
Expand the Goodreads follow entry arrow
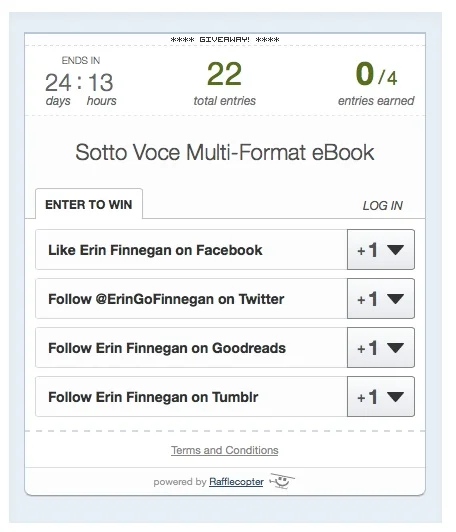pyautogui.click(x=395, y=348)
